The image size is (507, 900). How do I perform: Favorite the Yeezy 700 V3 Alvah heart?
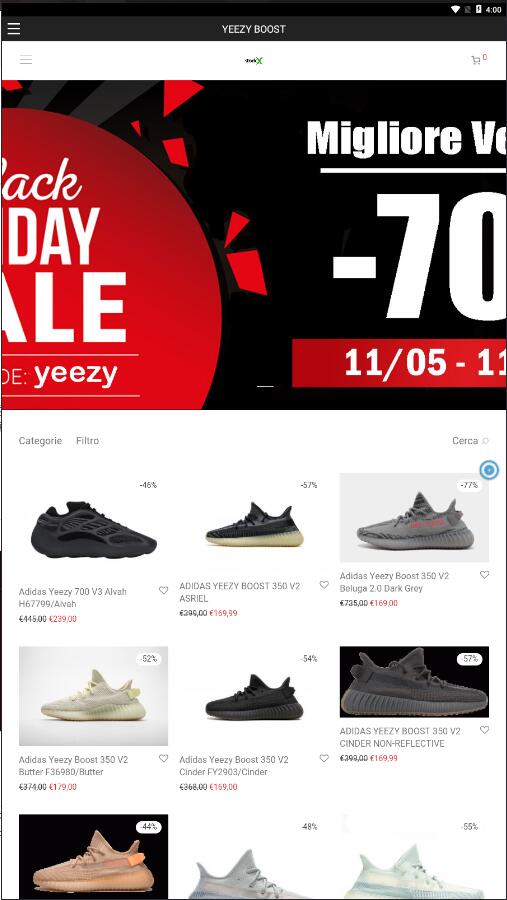[x=164, y=590]
